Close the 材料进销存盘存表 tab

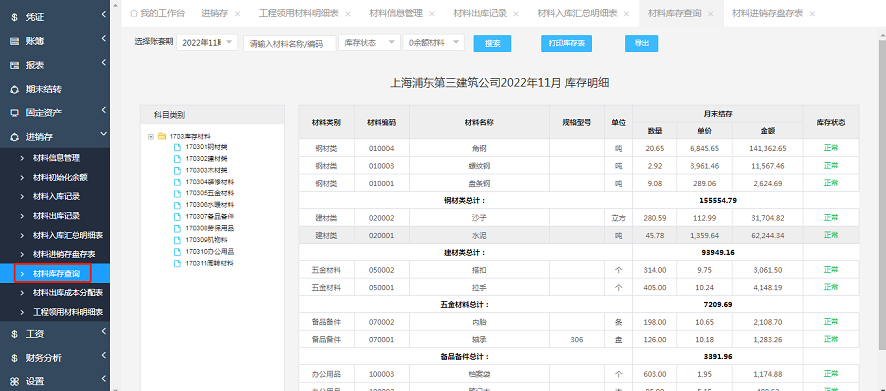812,14
